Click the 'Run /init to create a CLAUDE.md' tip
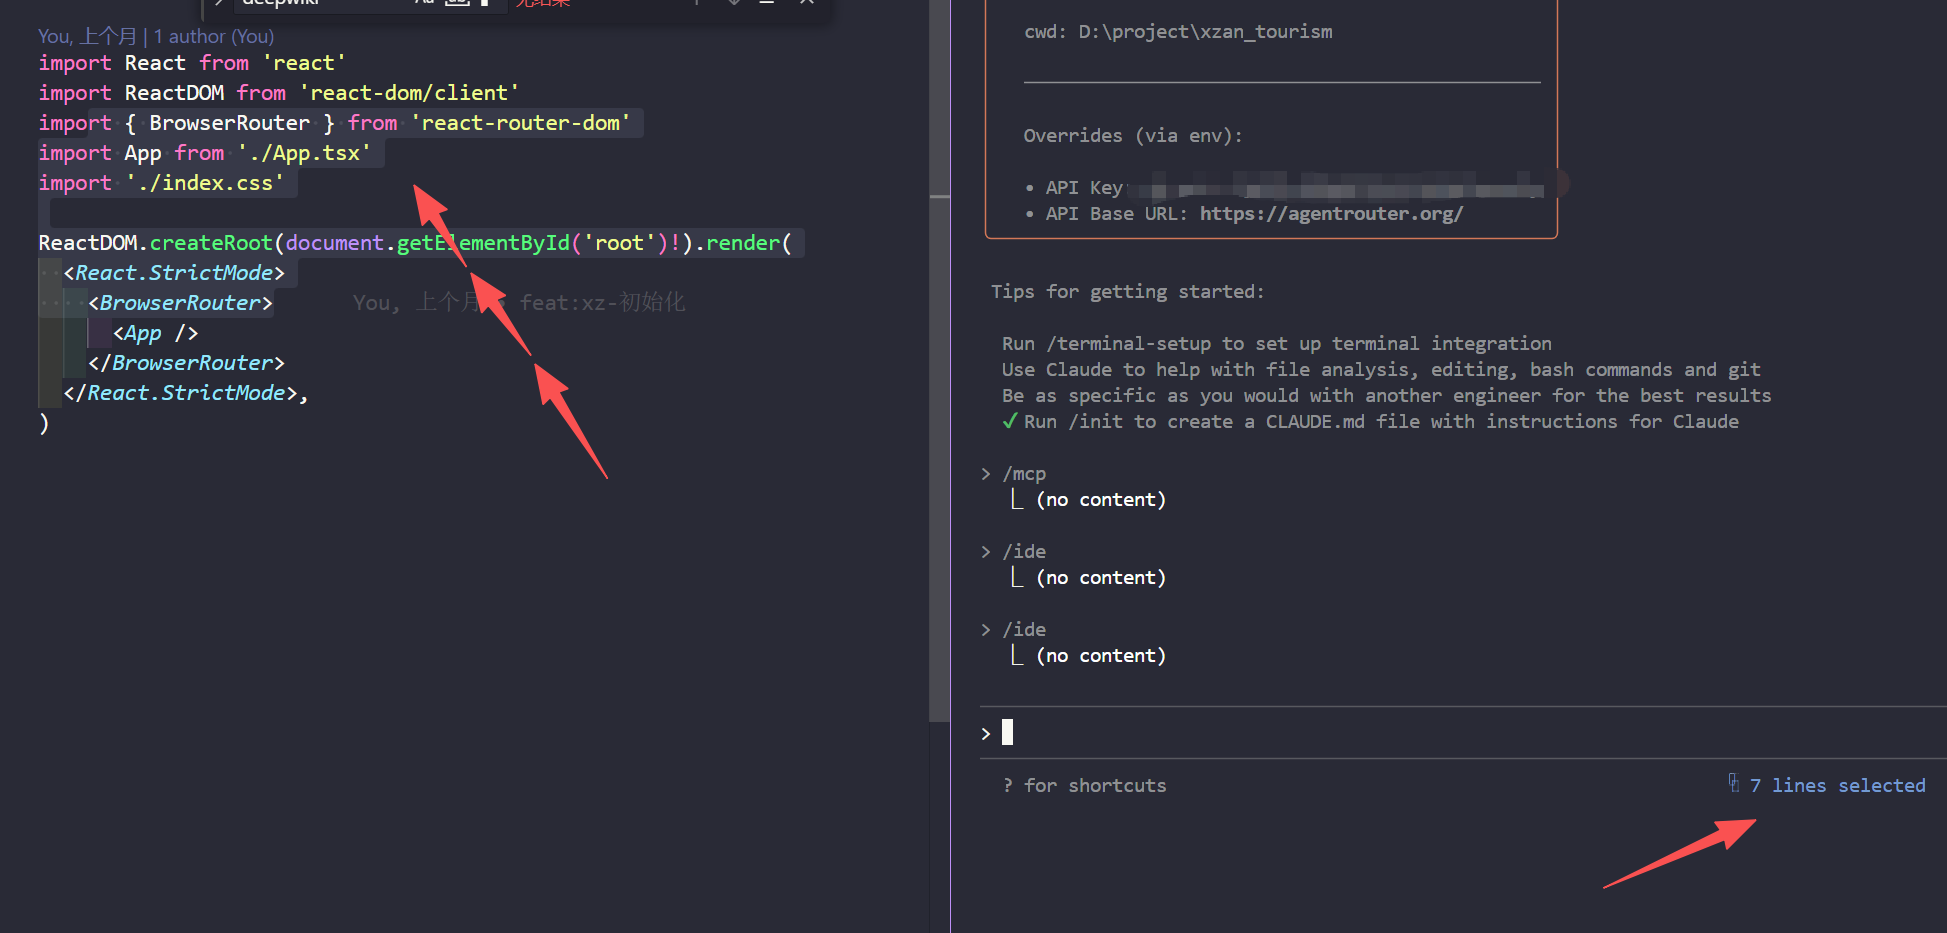 (1381, 421)
